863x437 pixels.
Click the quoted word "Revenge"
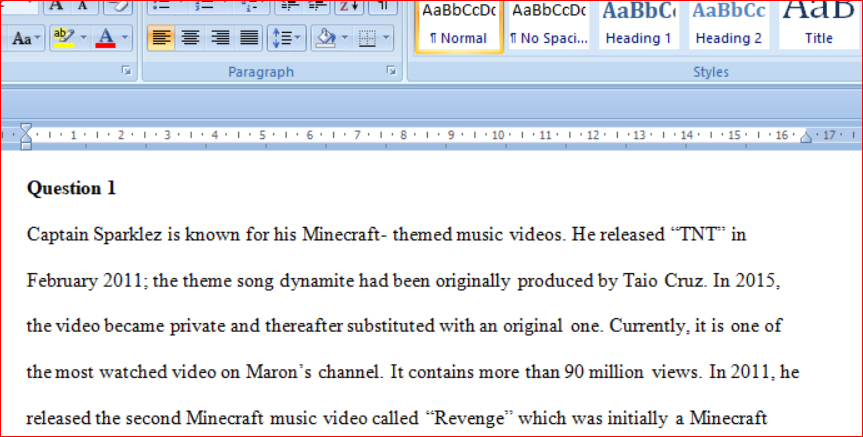(469, 418)
